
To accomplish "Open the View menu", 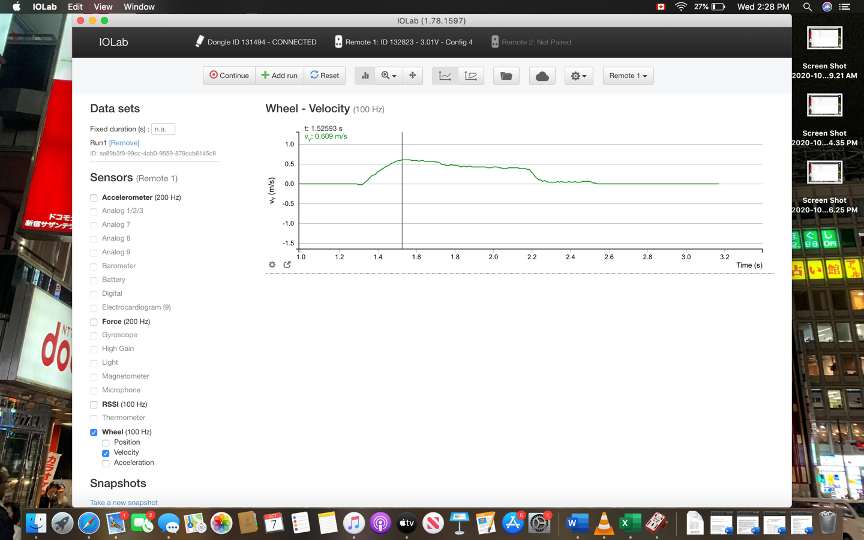I will (x=103, y=7).
